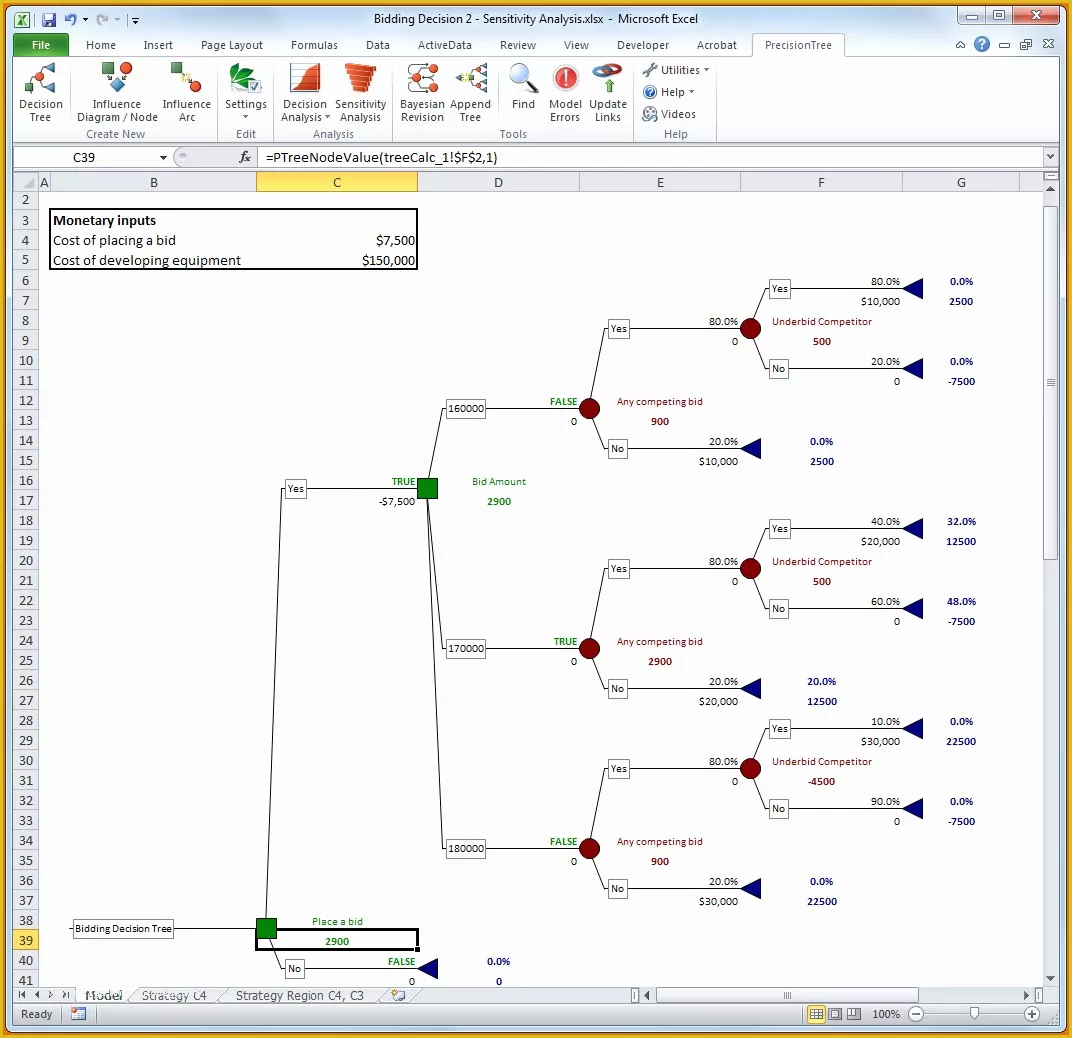Click the formula bar input

click(x=649, y=157)
